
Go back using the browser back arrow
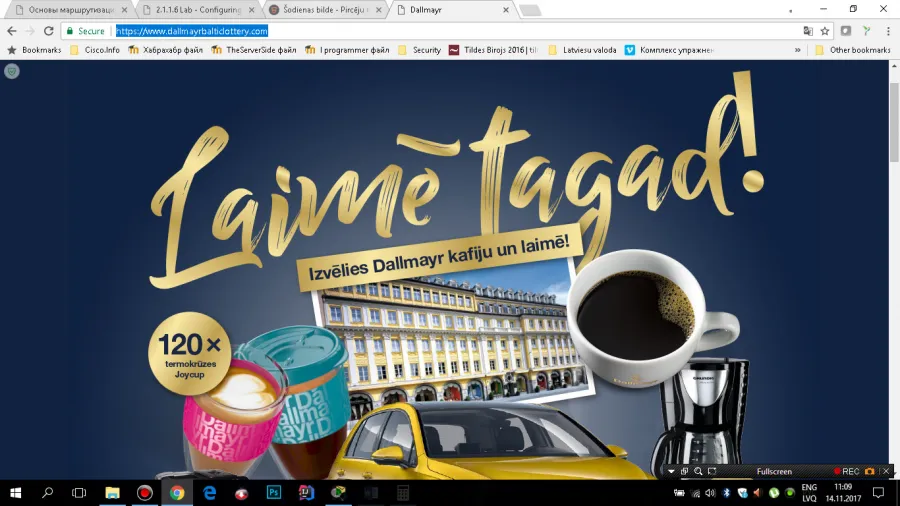pyautogui.click(x=11, y=31)
